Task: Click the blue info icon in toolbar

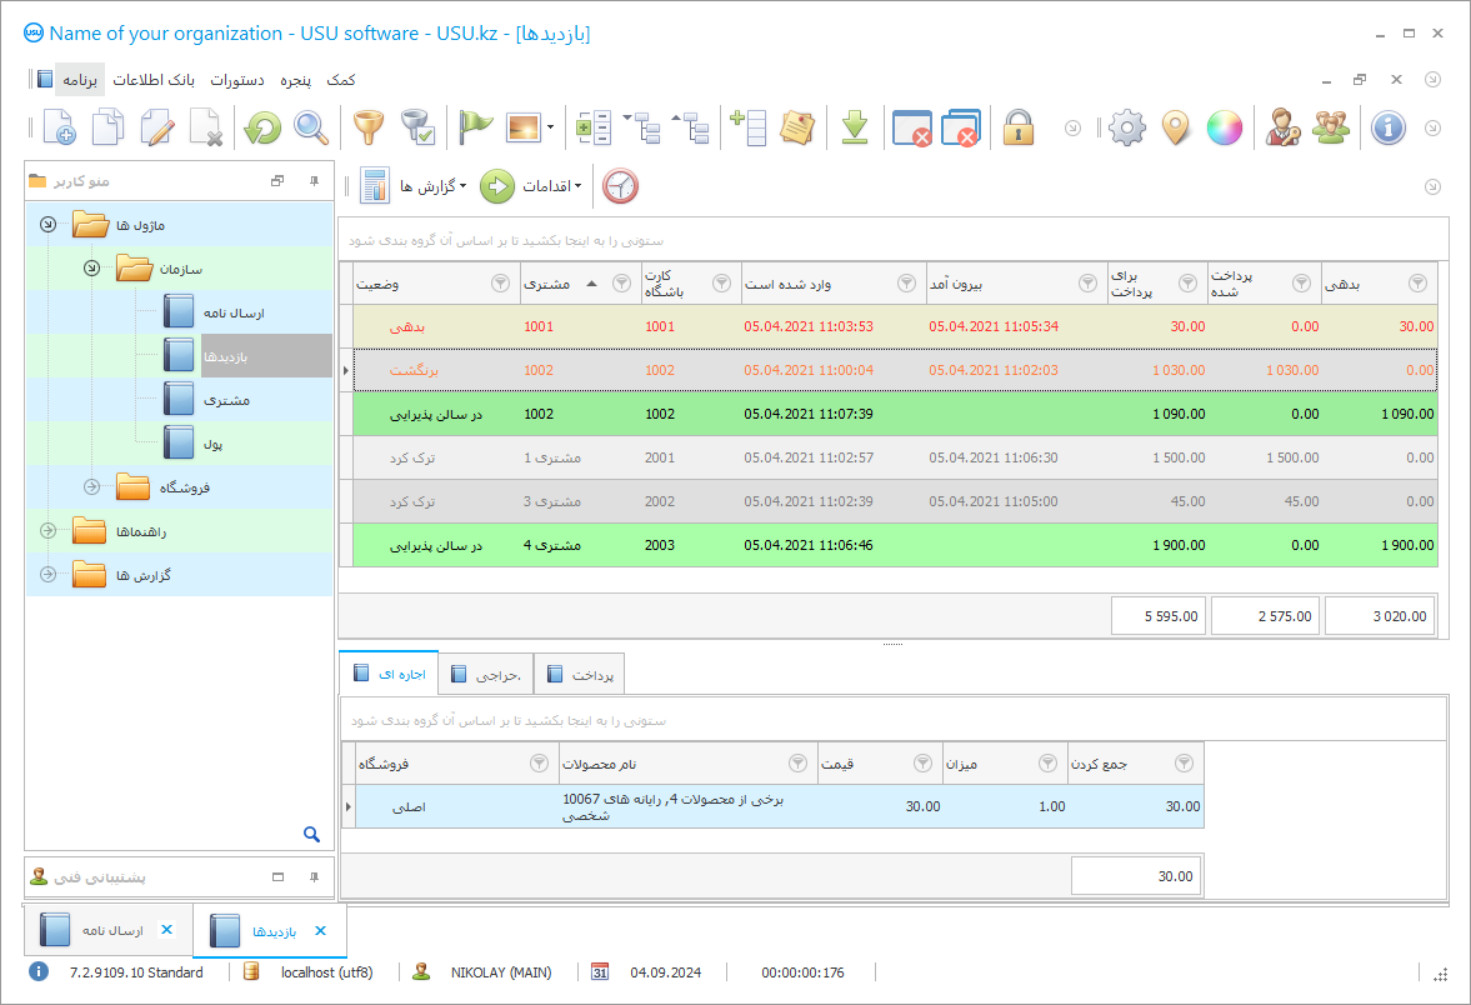Action: pos(1388,128)
